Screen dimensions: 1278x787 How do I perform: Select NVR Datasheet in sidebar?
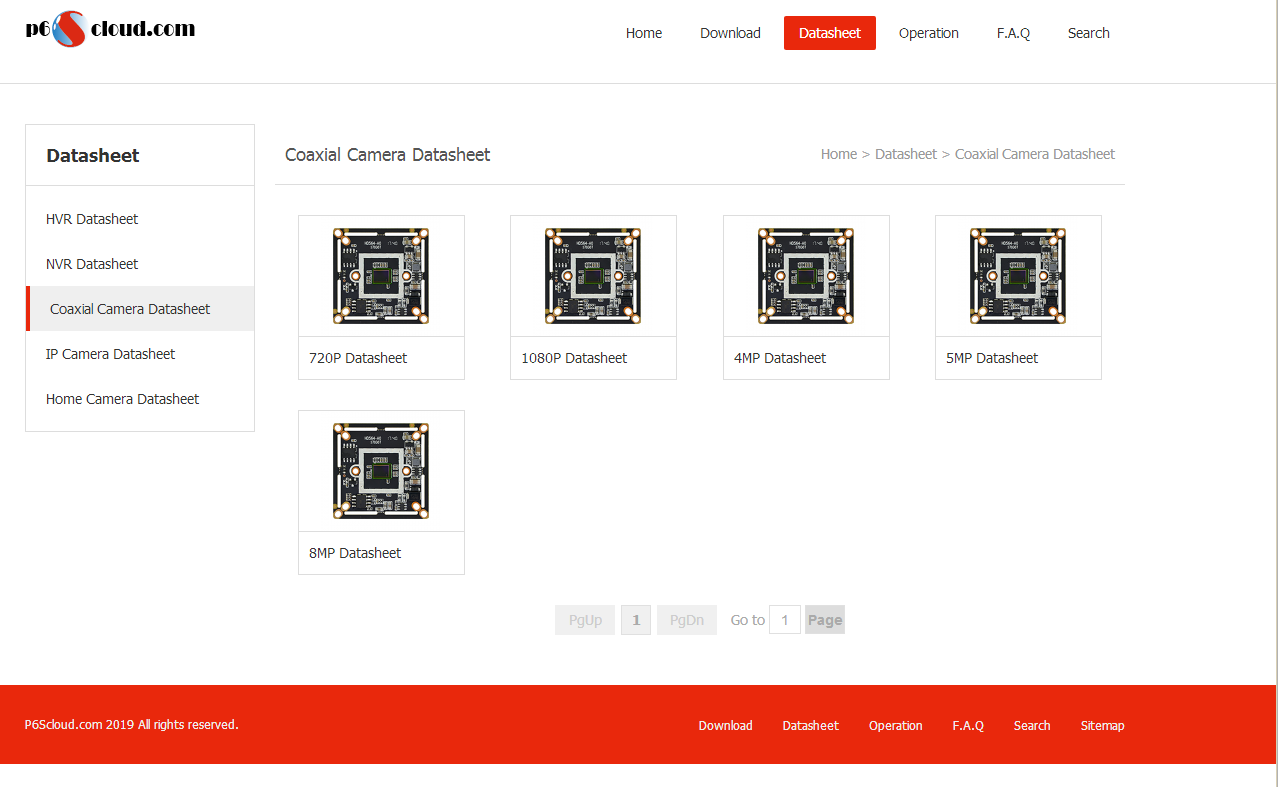click(92, 264)
